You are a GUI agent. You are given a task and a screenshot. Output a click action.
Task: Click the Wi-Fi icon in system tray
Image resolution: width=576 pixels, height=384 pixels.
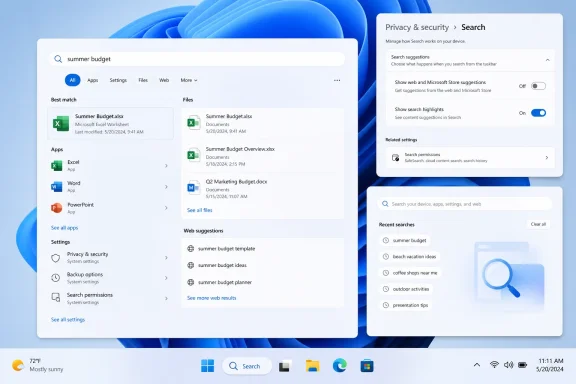pyautogui.click(x=494, y=365)
